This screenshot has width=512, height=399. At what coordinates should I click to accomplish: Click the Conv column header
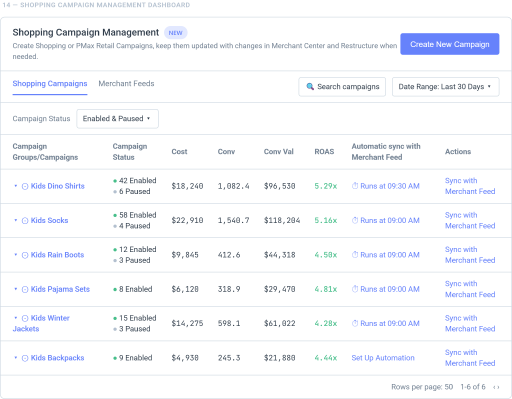point(226,152)
